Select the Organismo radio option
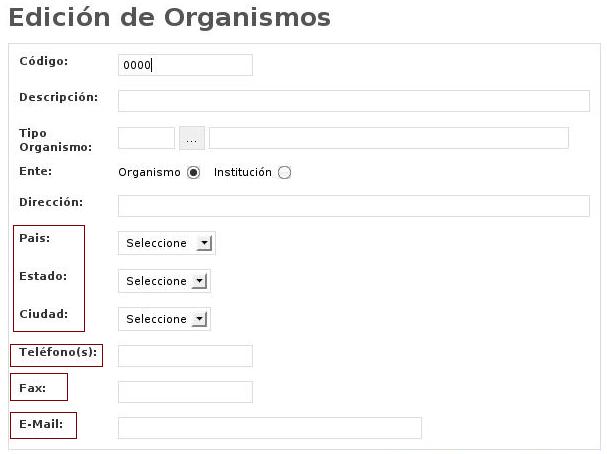 193,172
